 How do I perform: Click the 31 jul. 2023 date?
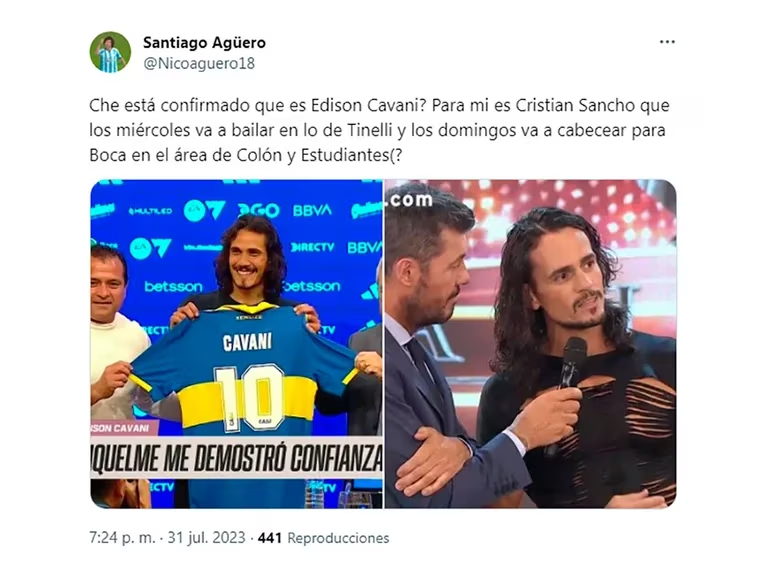coord(206,538)
